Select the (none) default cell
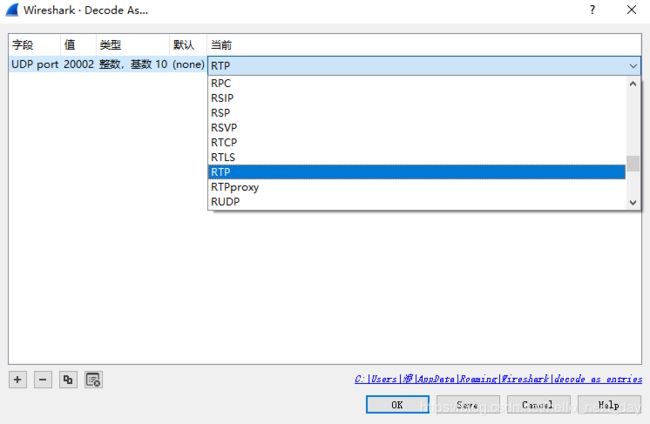Screen dimensions: 650x424 [189, 64]
